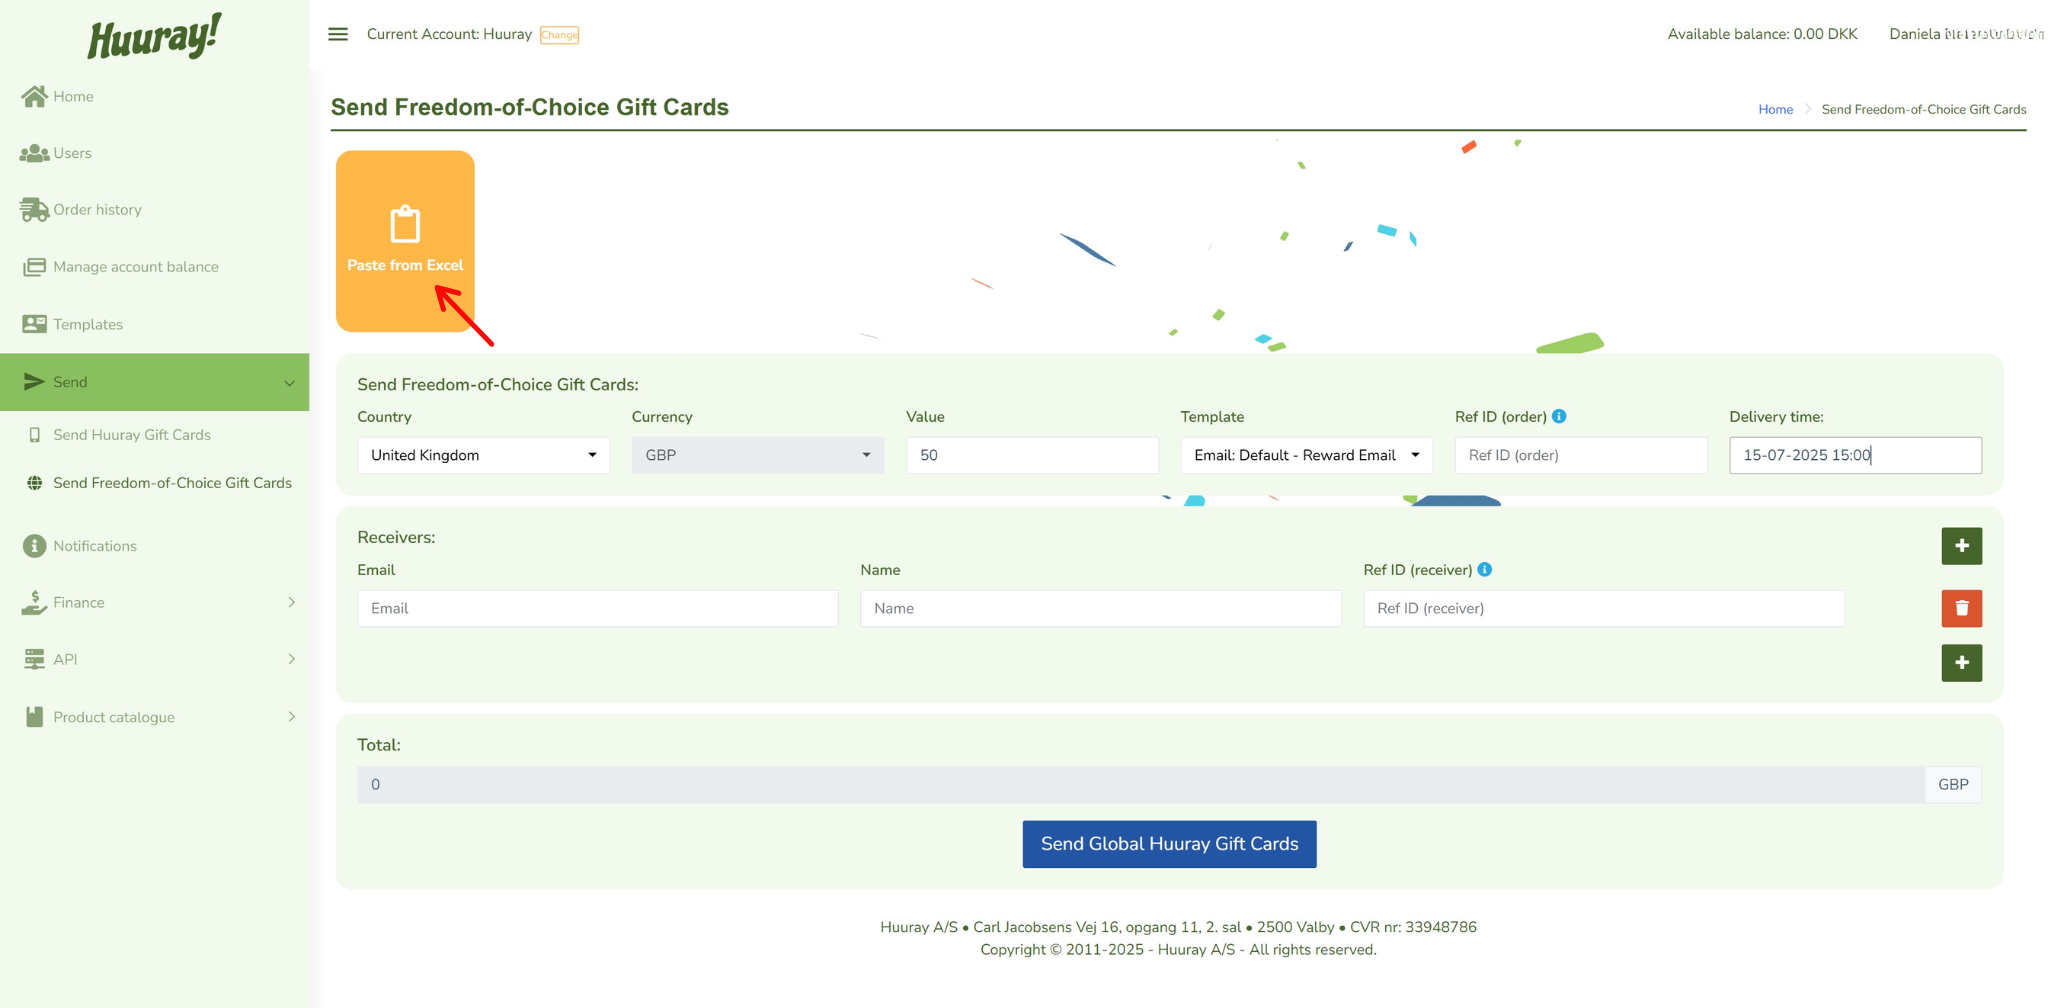Click the bottom green plus button below trash

tap(1960, 662)
